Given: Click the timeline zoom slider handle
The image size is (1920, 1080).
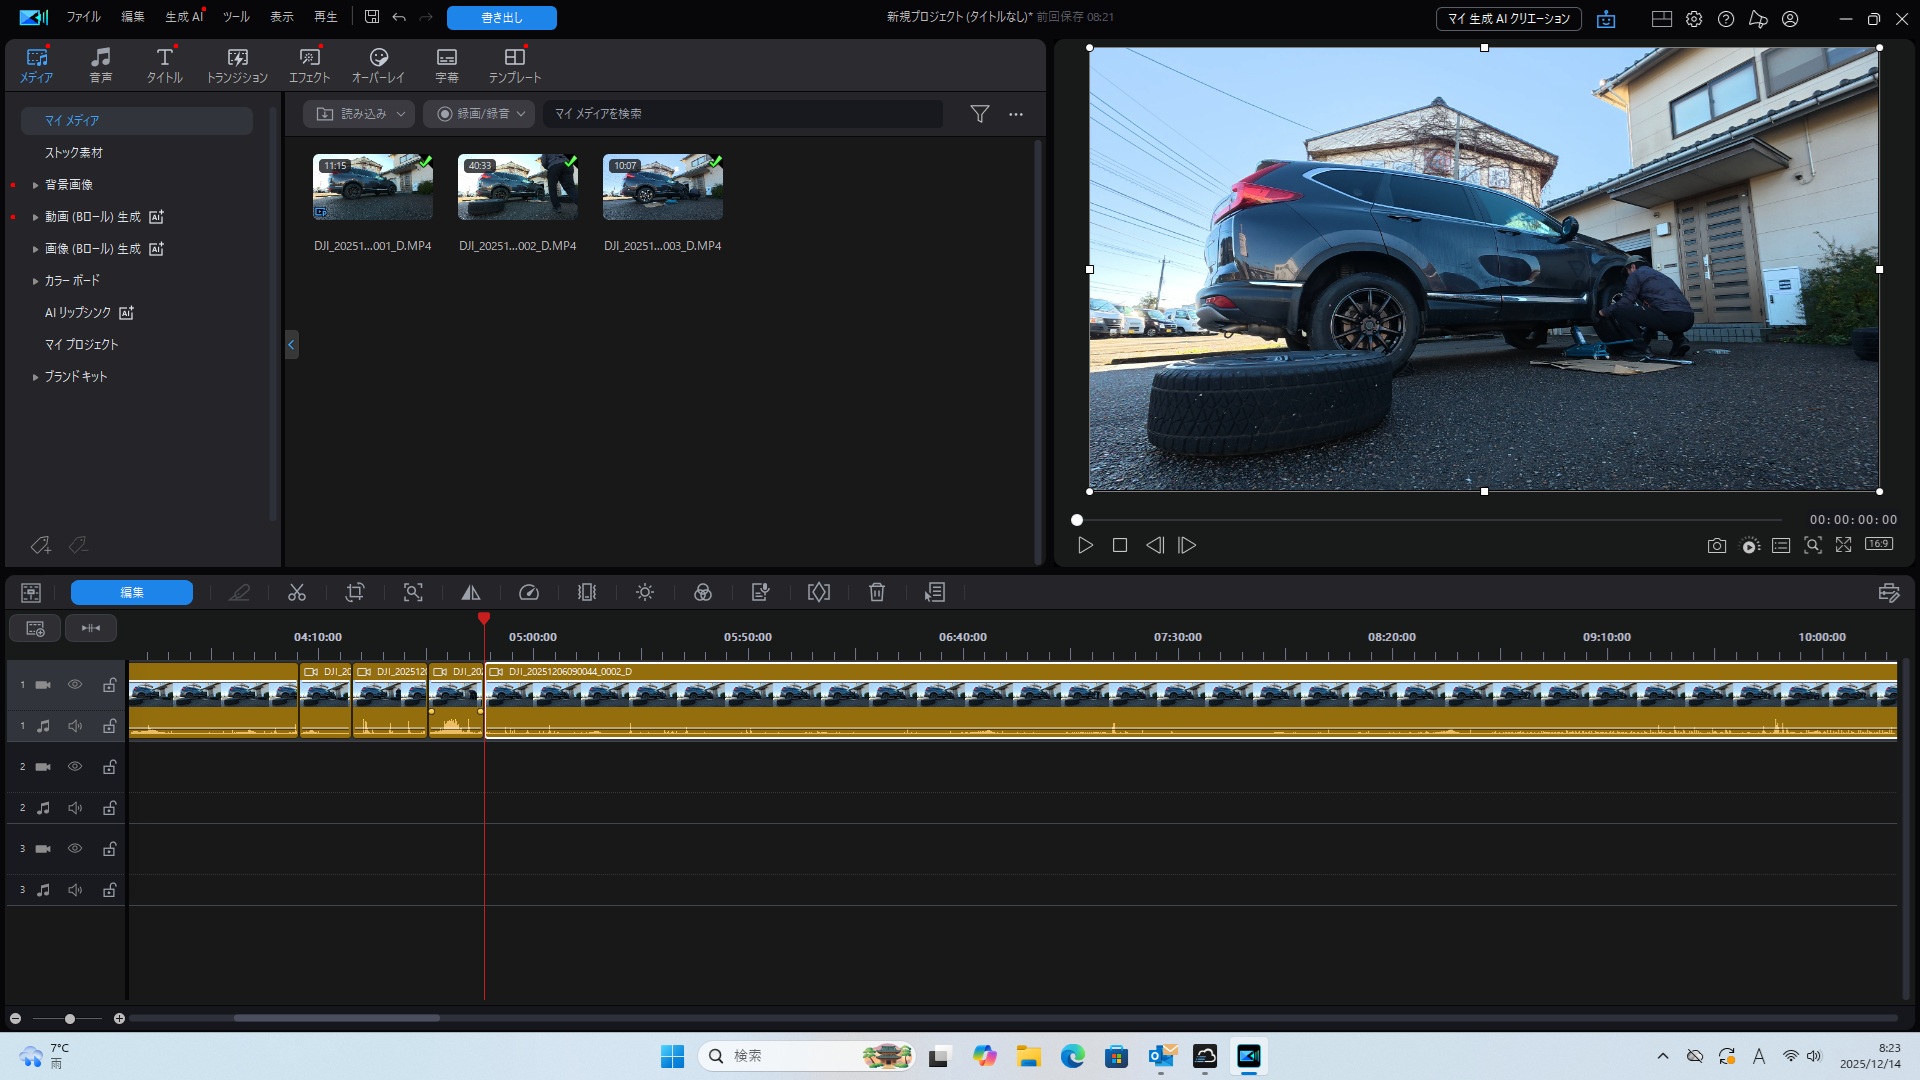Looking at the screenshot, I should [x=70, y=1019].
